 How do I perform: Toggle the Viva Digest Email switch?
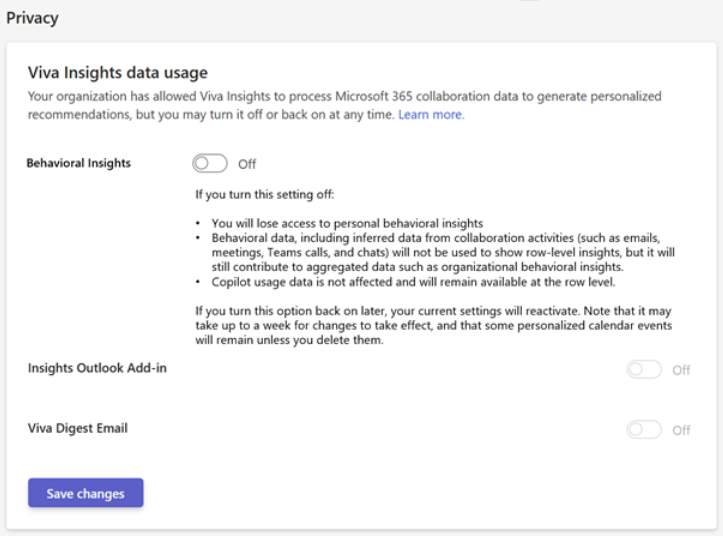pos(643,430)
